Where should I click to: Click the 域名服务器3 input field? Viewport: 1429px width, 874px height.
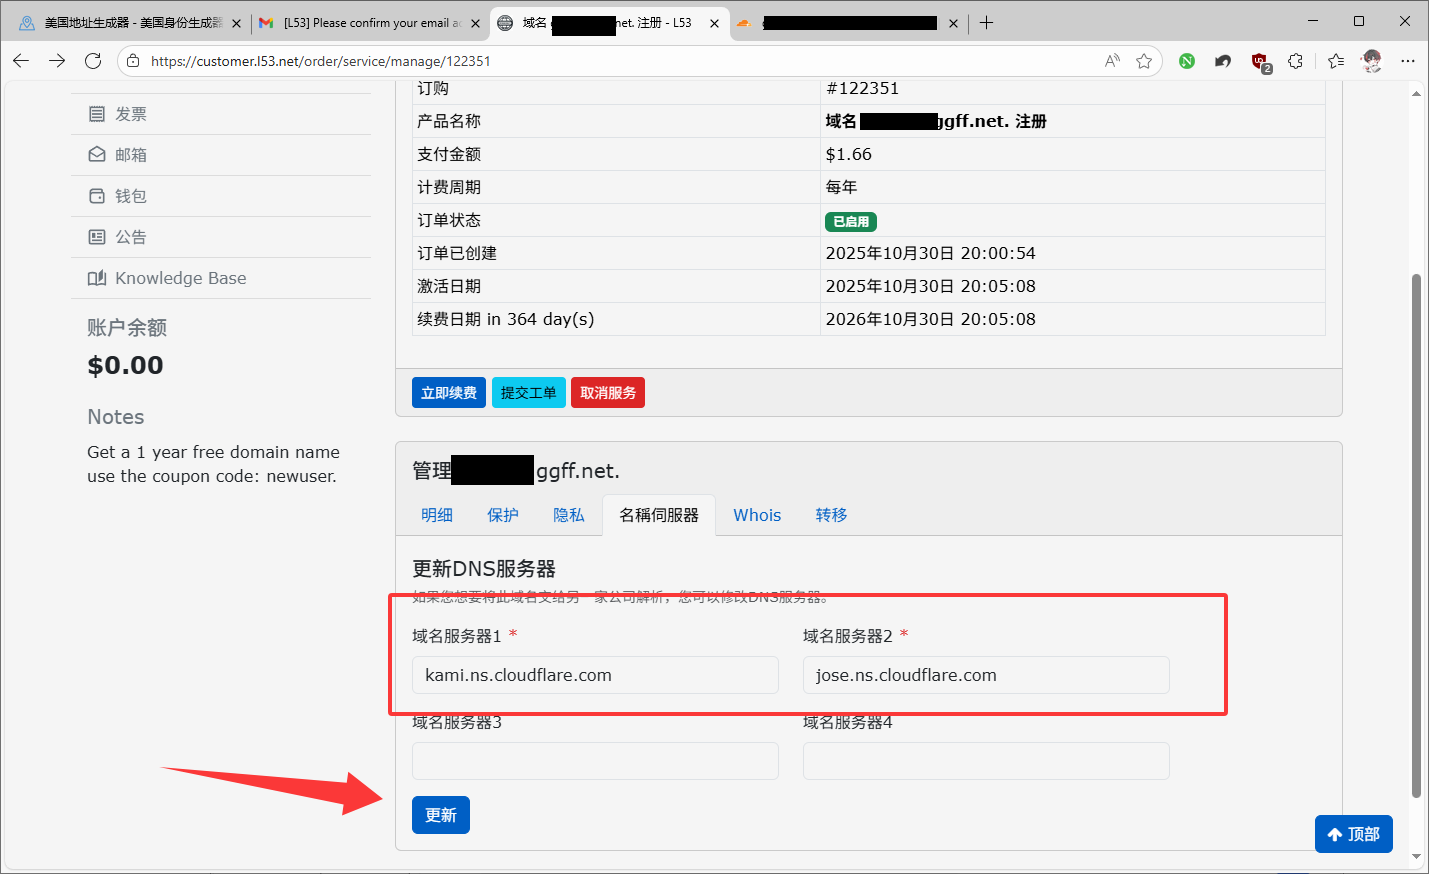click(595, 761)
